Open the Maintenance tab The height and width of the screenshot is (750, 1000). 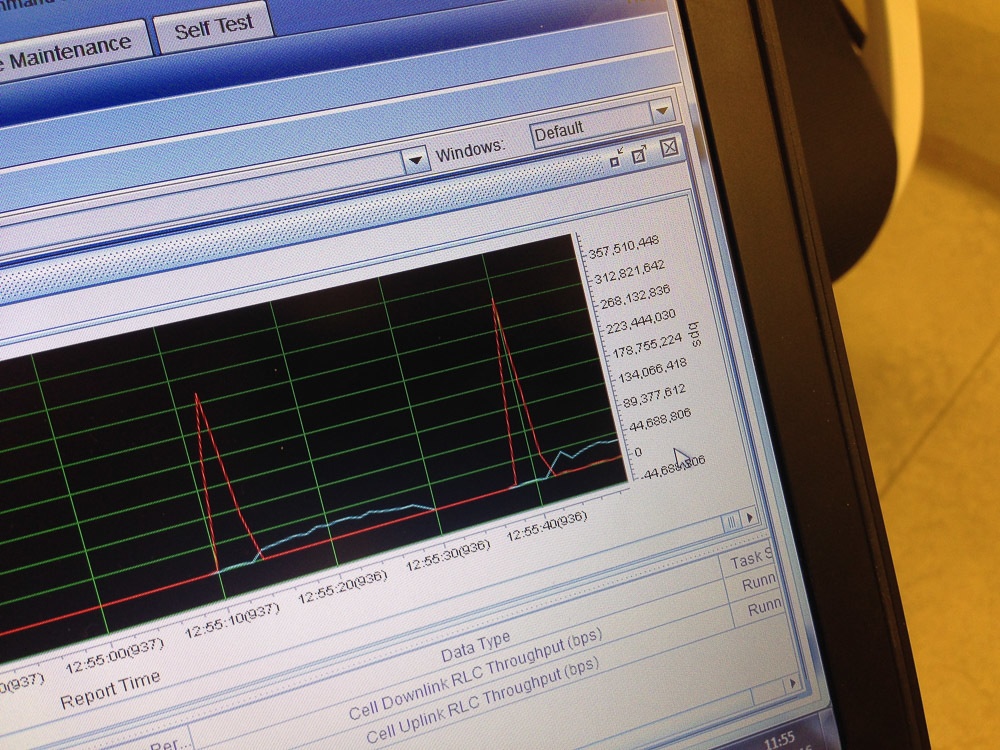70,52
